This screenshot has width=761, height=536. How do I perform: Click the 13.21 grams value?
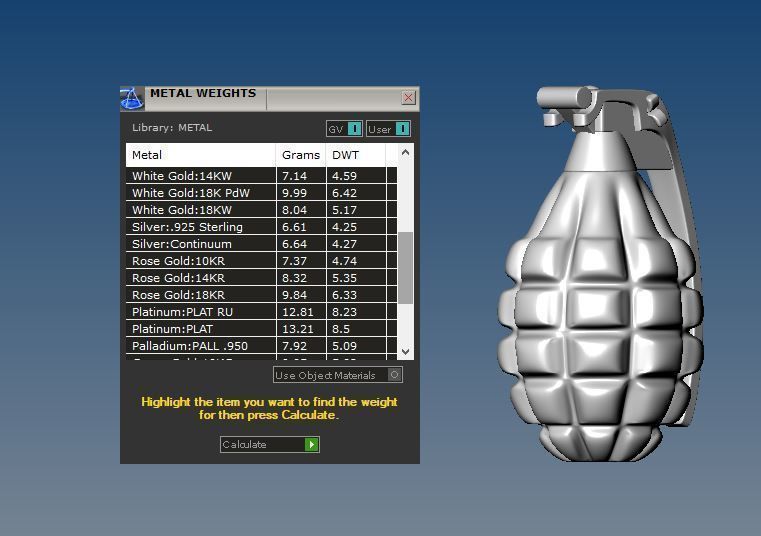tap(298, 329)
